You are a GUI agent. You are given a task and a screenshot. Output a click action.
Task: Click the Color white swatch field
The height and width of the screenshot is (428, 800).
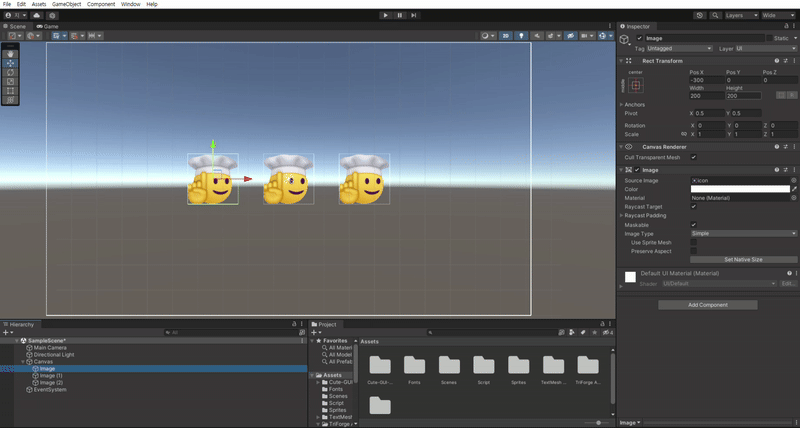click(x=740, y=189)
